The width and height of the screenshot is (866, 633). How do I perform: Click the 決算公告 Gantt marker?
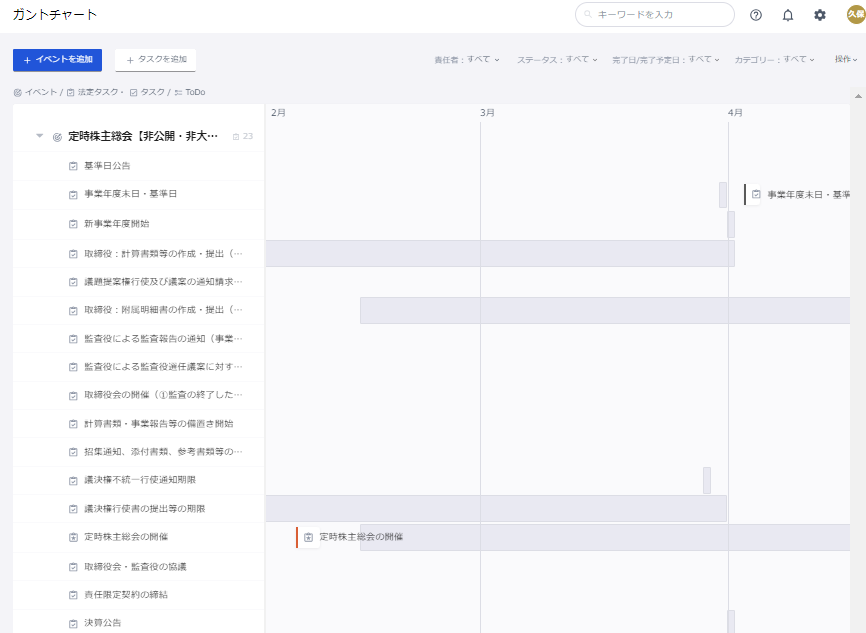point(731,621)
